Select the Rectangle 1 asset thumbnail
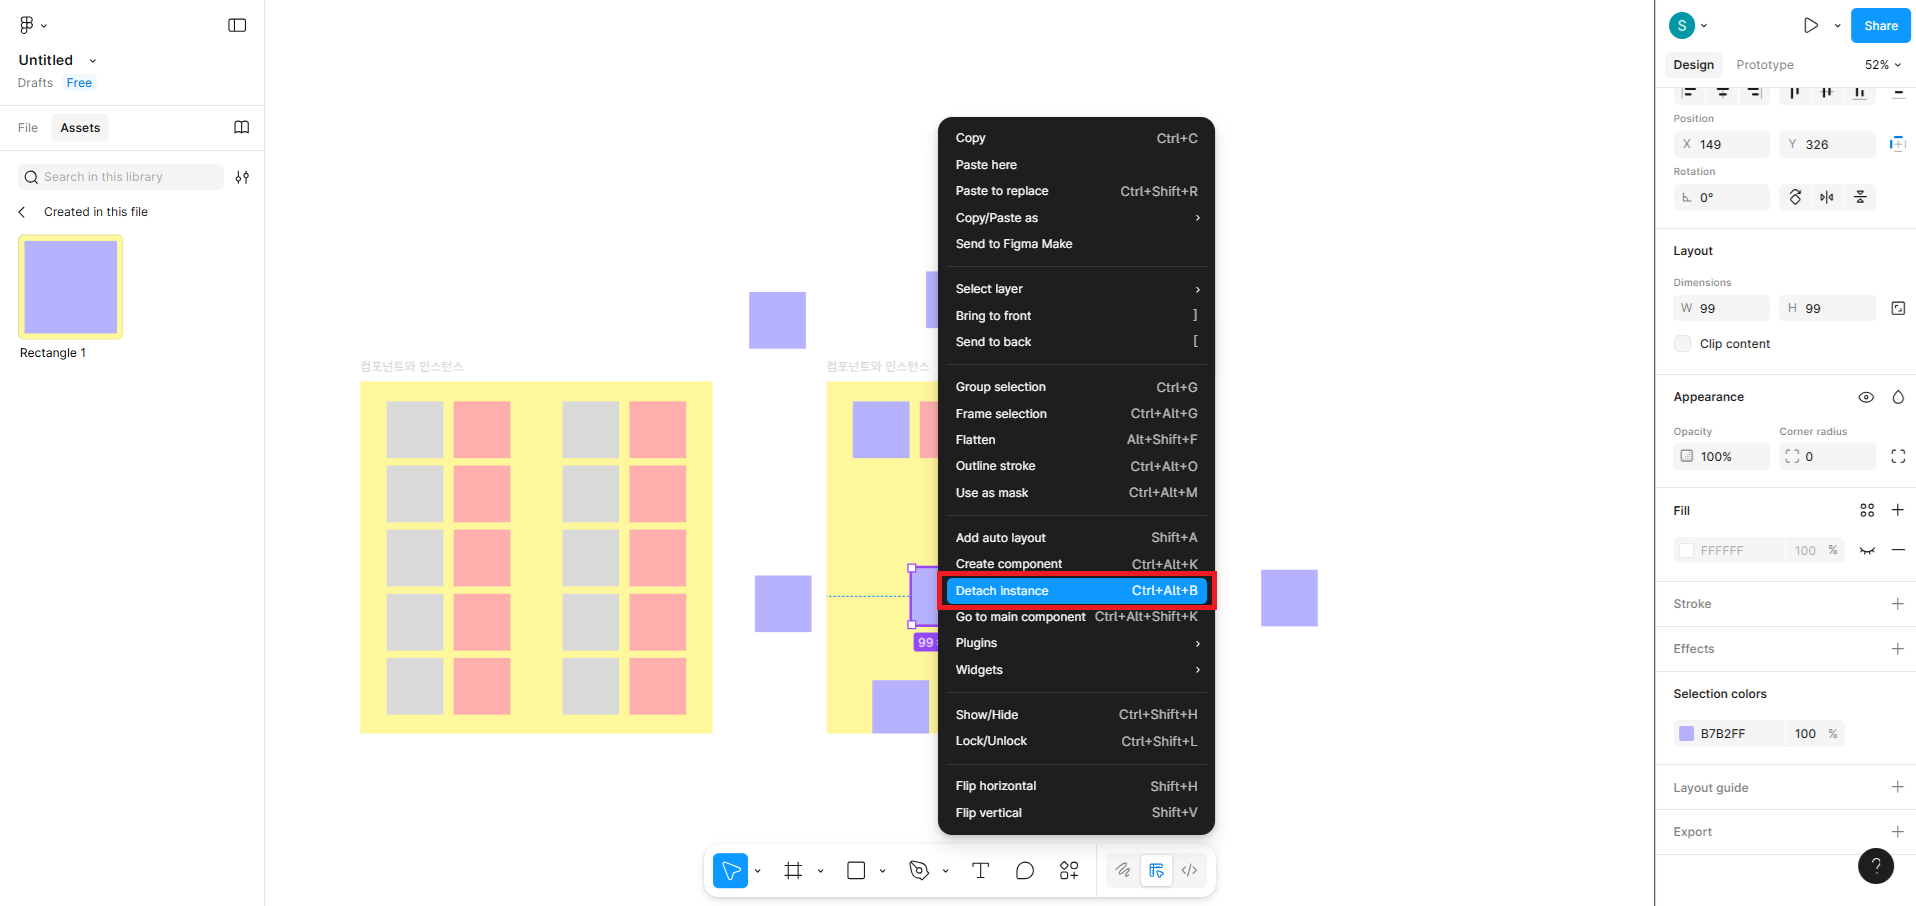1916x906 pixels. [x=71, y=287]
